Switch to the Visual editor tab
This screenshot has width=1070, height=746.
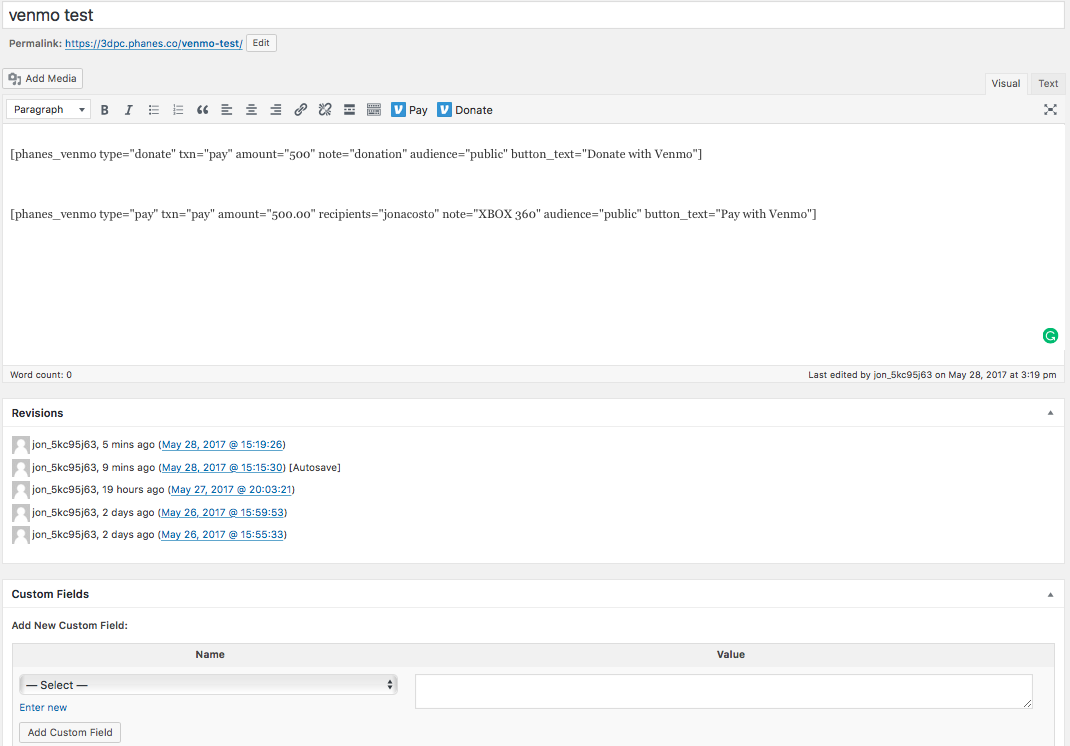pyautogui.click(x=1006, y=83)
